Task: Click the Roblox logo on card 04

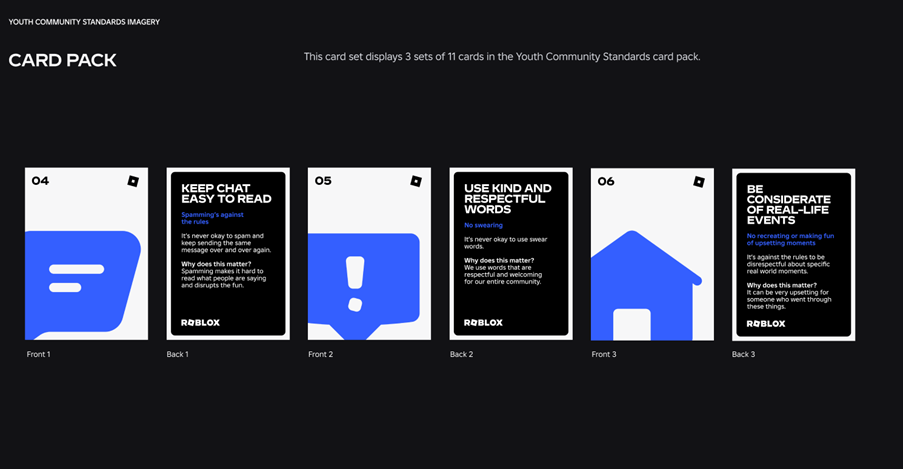Action: (x=133, y=181)
